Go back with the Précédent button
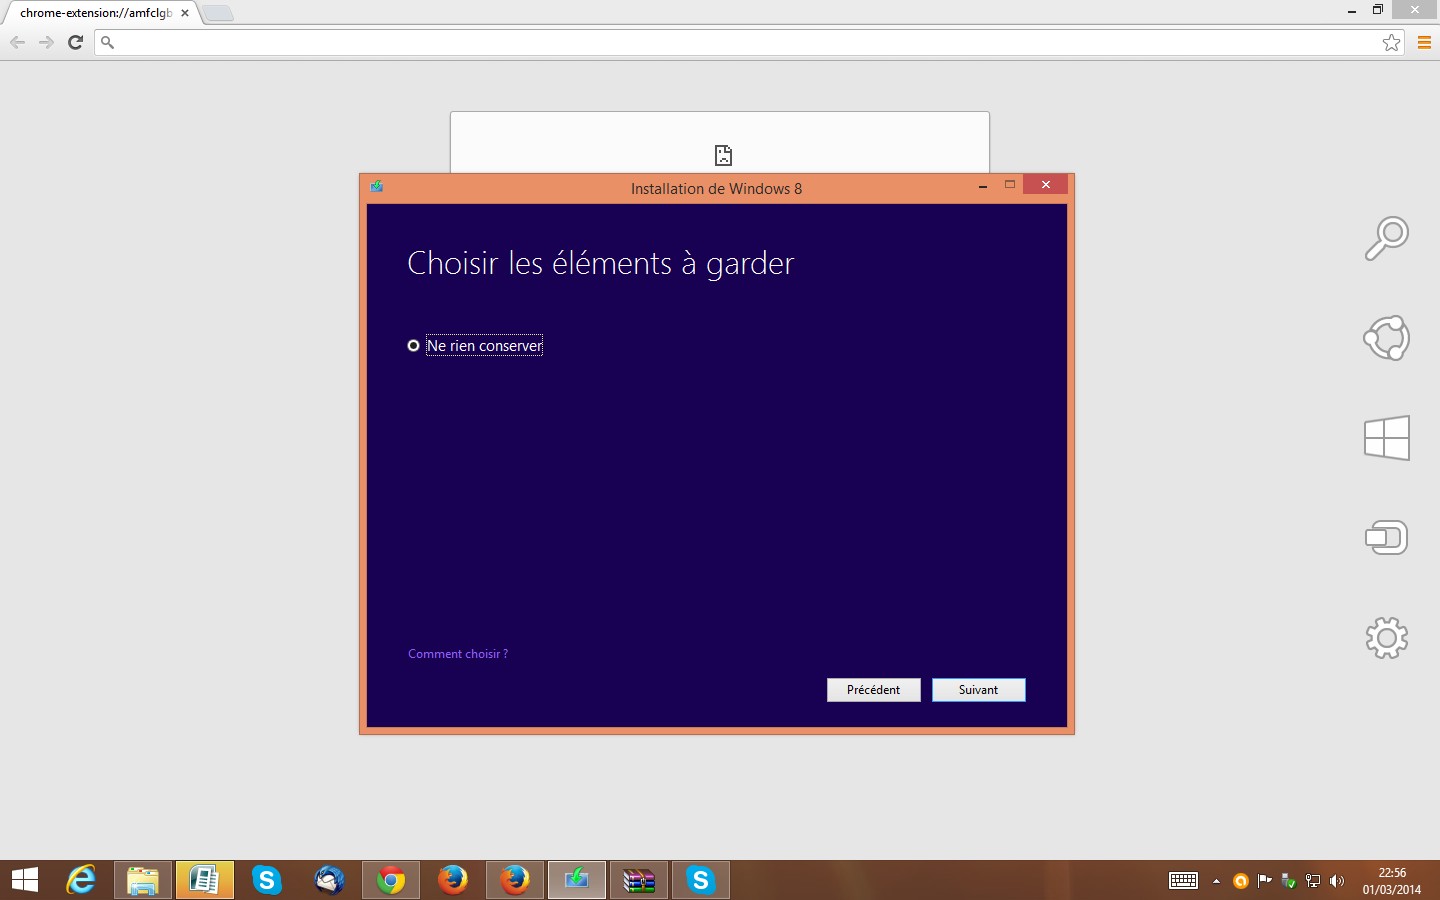The width and height of the screenshot is (1440, 900). pos(874,690)
